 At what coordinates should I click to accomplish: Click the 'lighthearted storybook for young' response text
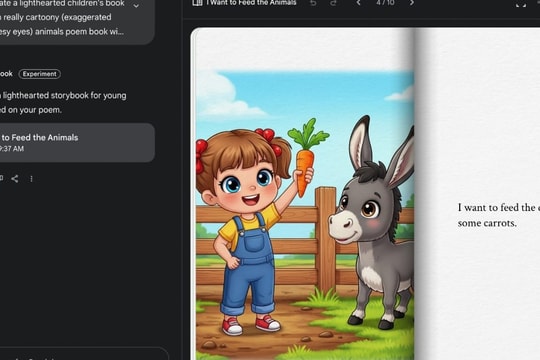(64, 95)
